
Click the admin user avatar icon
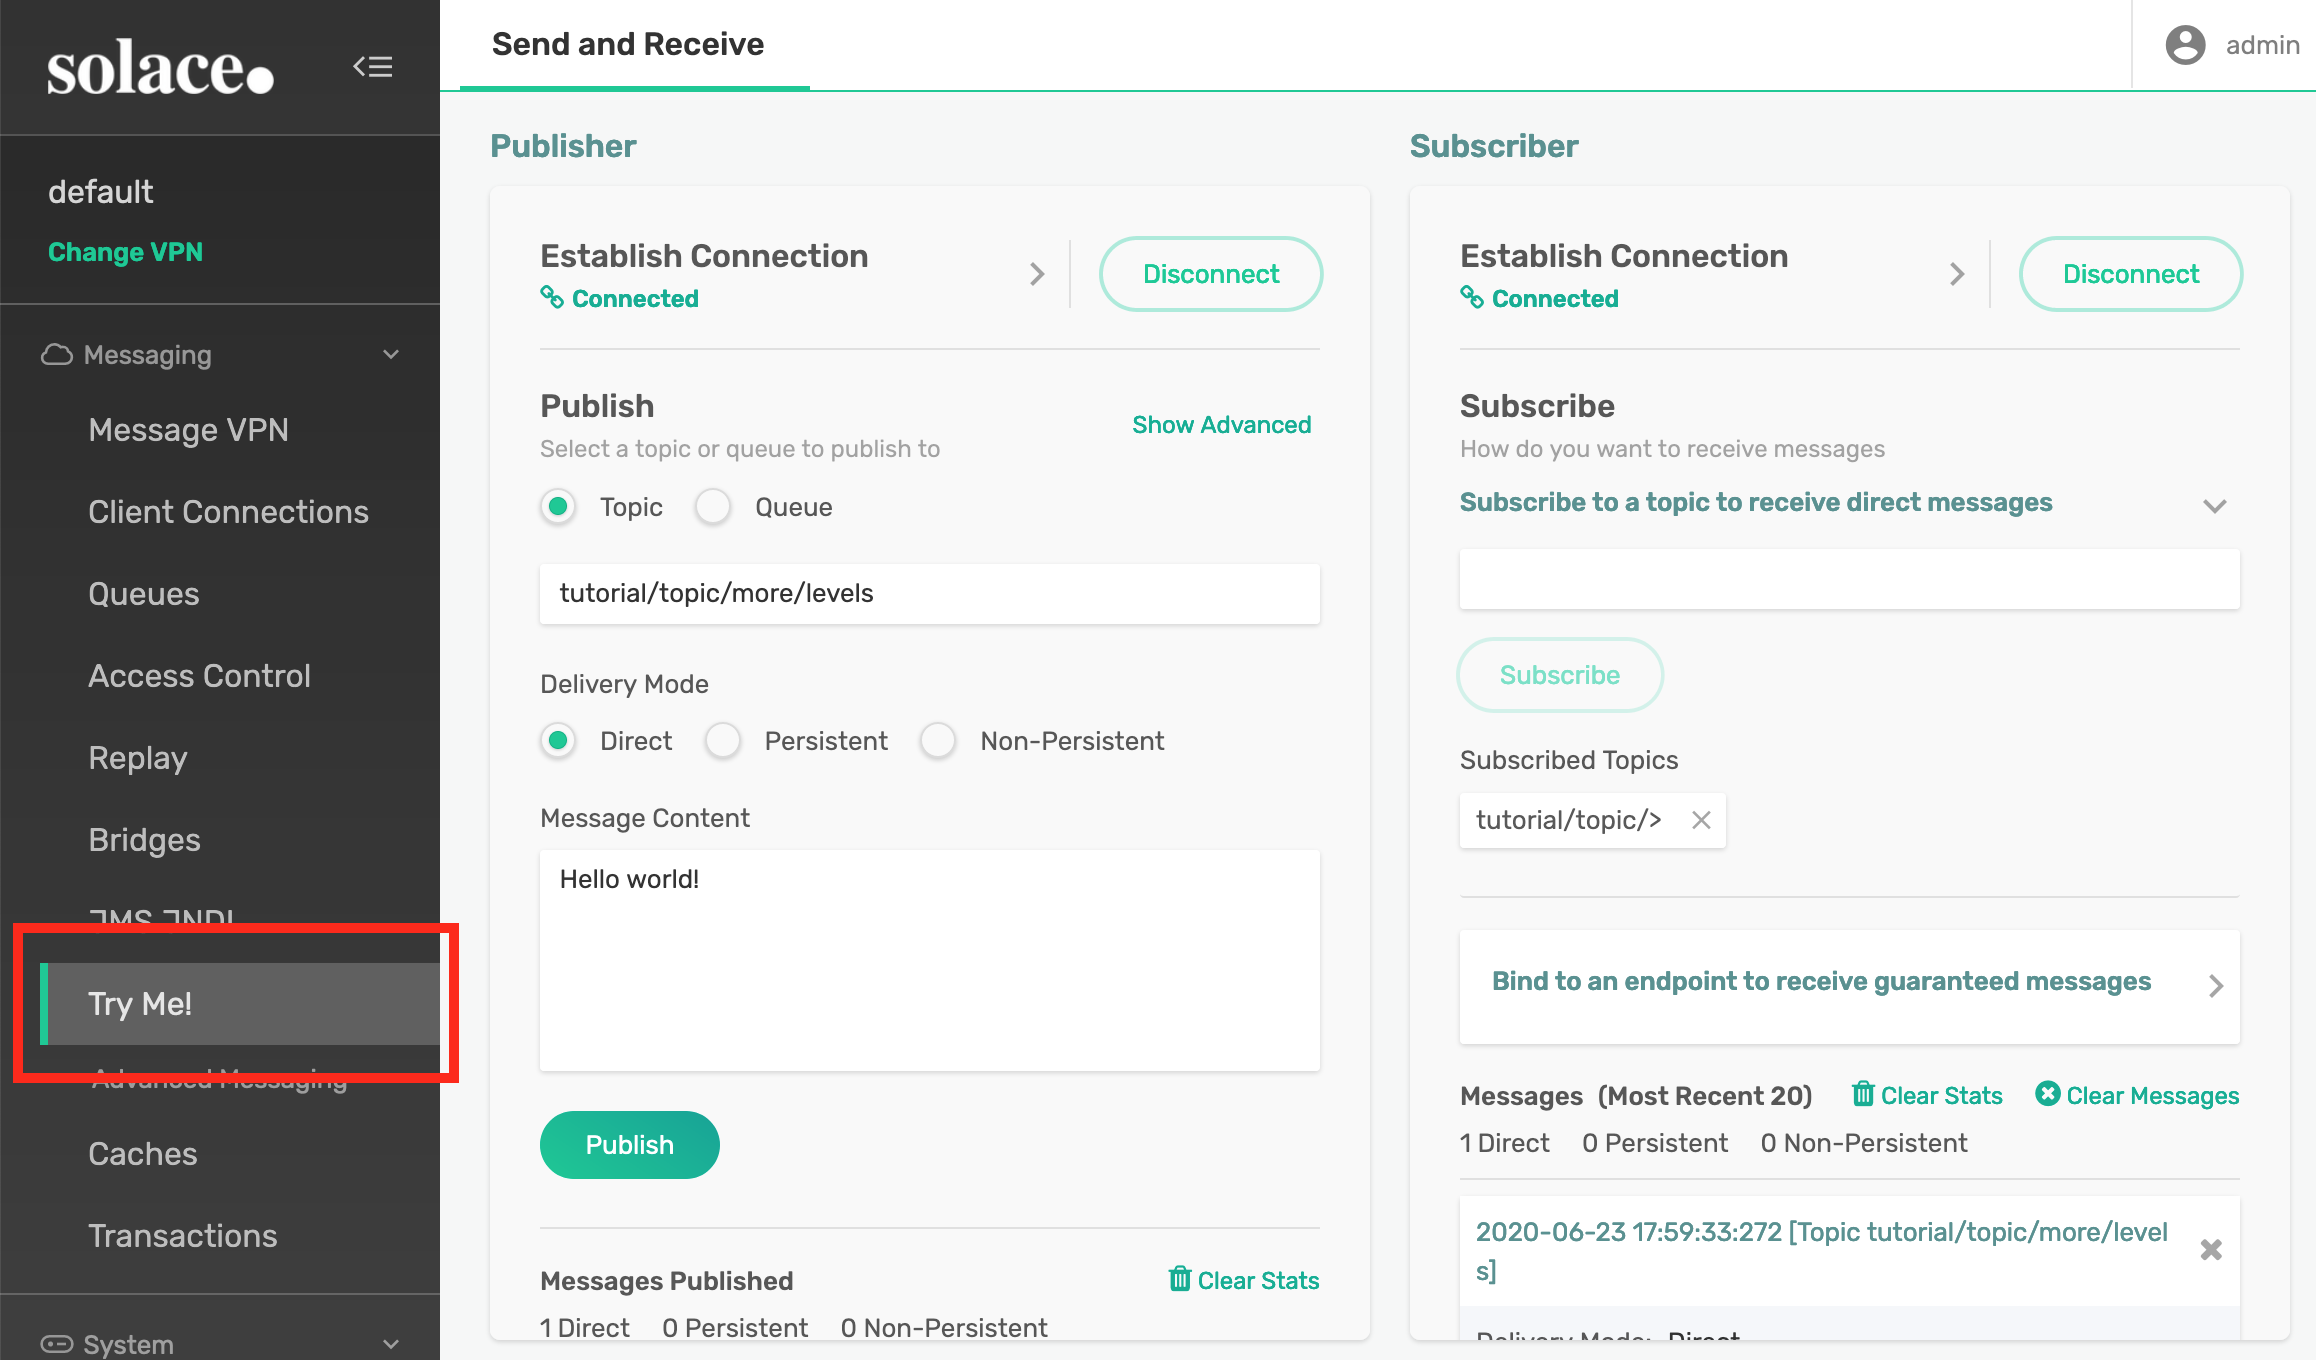2185,45
